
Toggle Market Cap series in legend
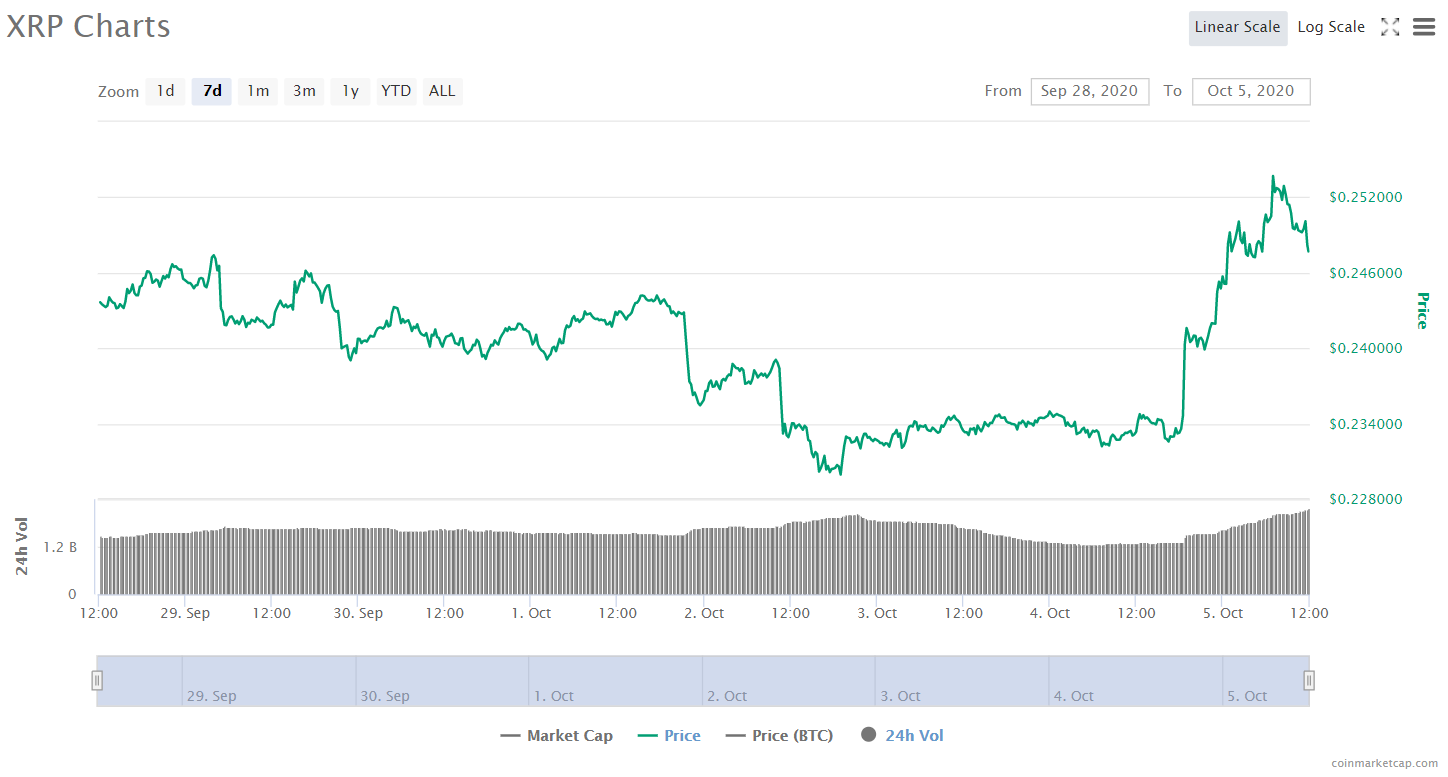557,736
